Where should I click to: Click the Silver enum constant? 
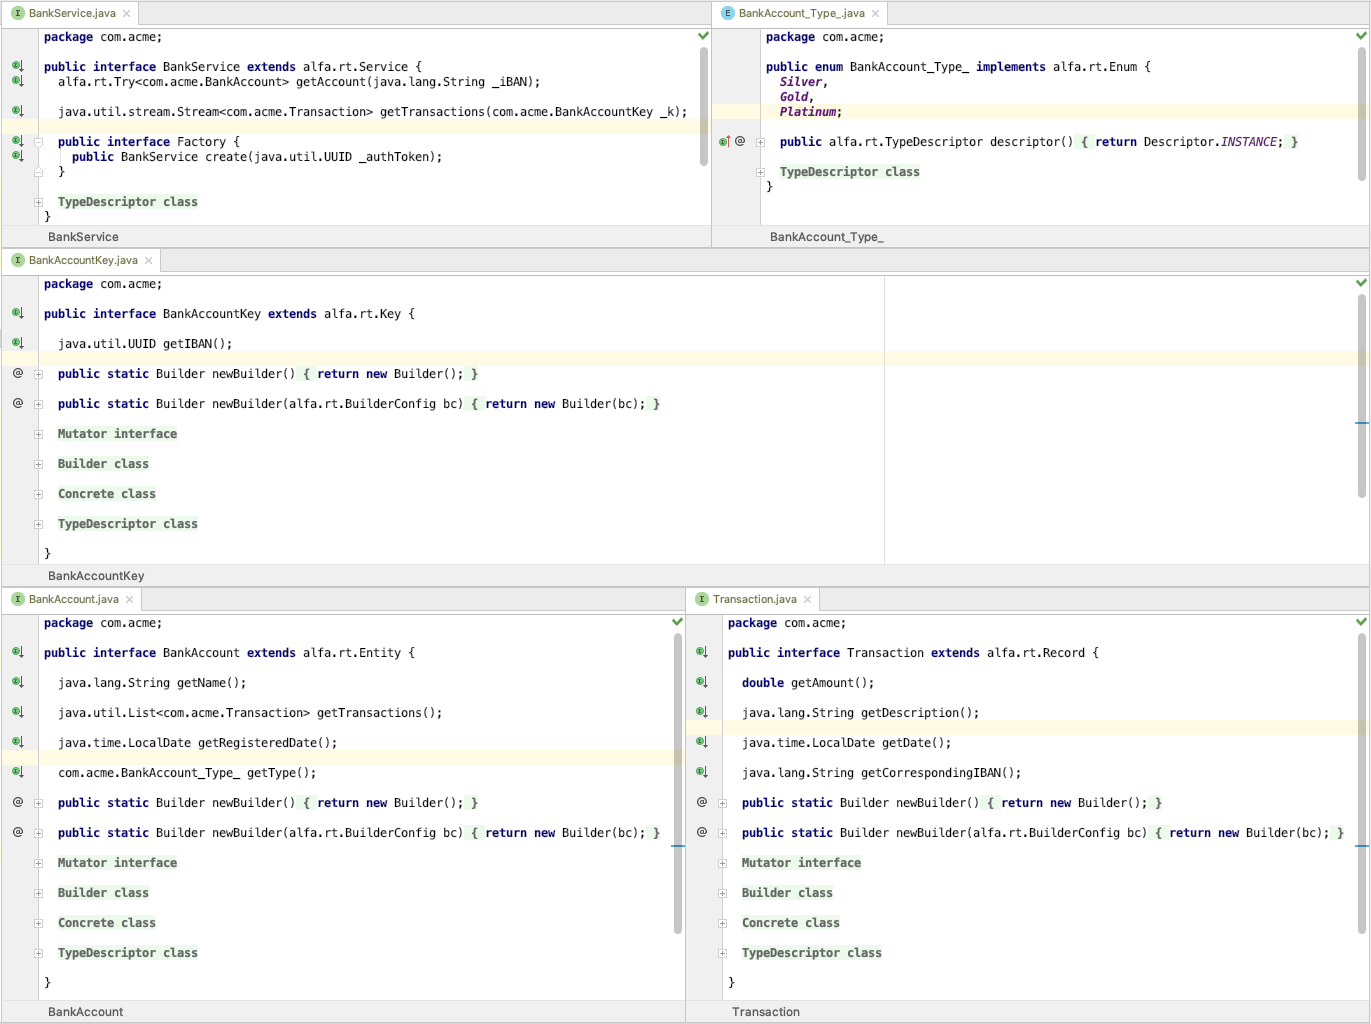[x=803, y=82]
